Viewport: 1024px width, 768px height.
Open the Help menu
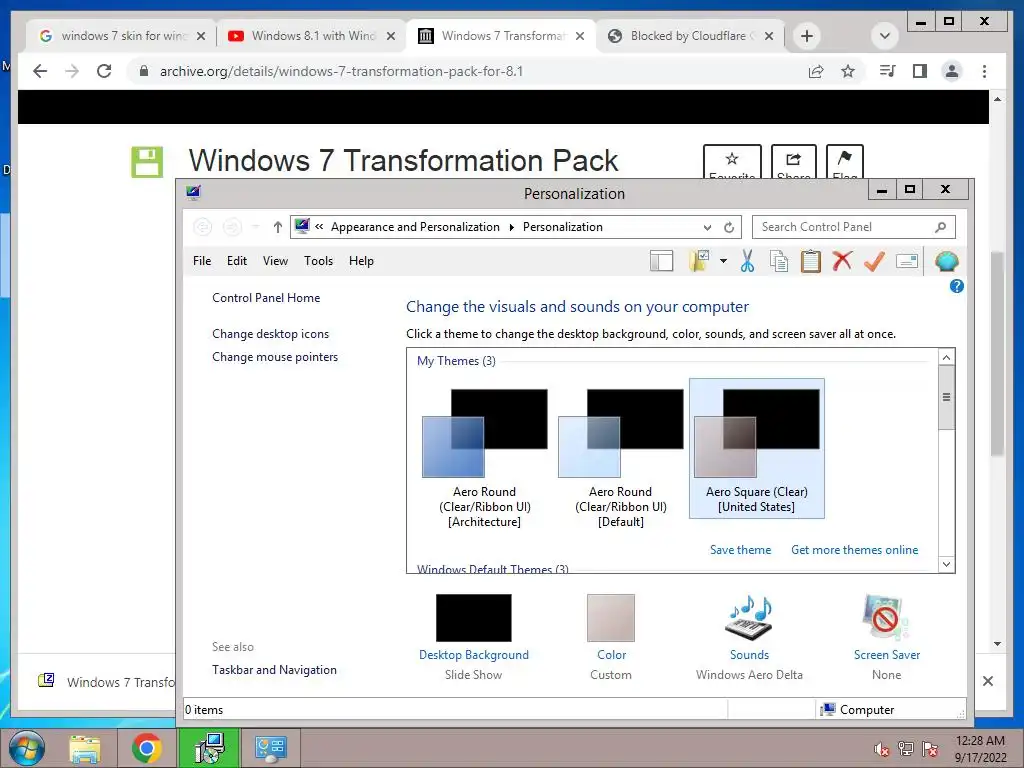361,261
